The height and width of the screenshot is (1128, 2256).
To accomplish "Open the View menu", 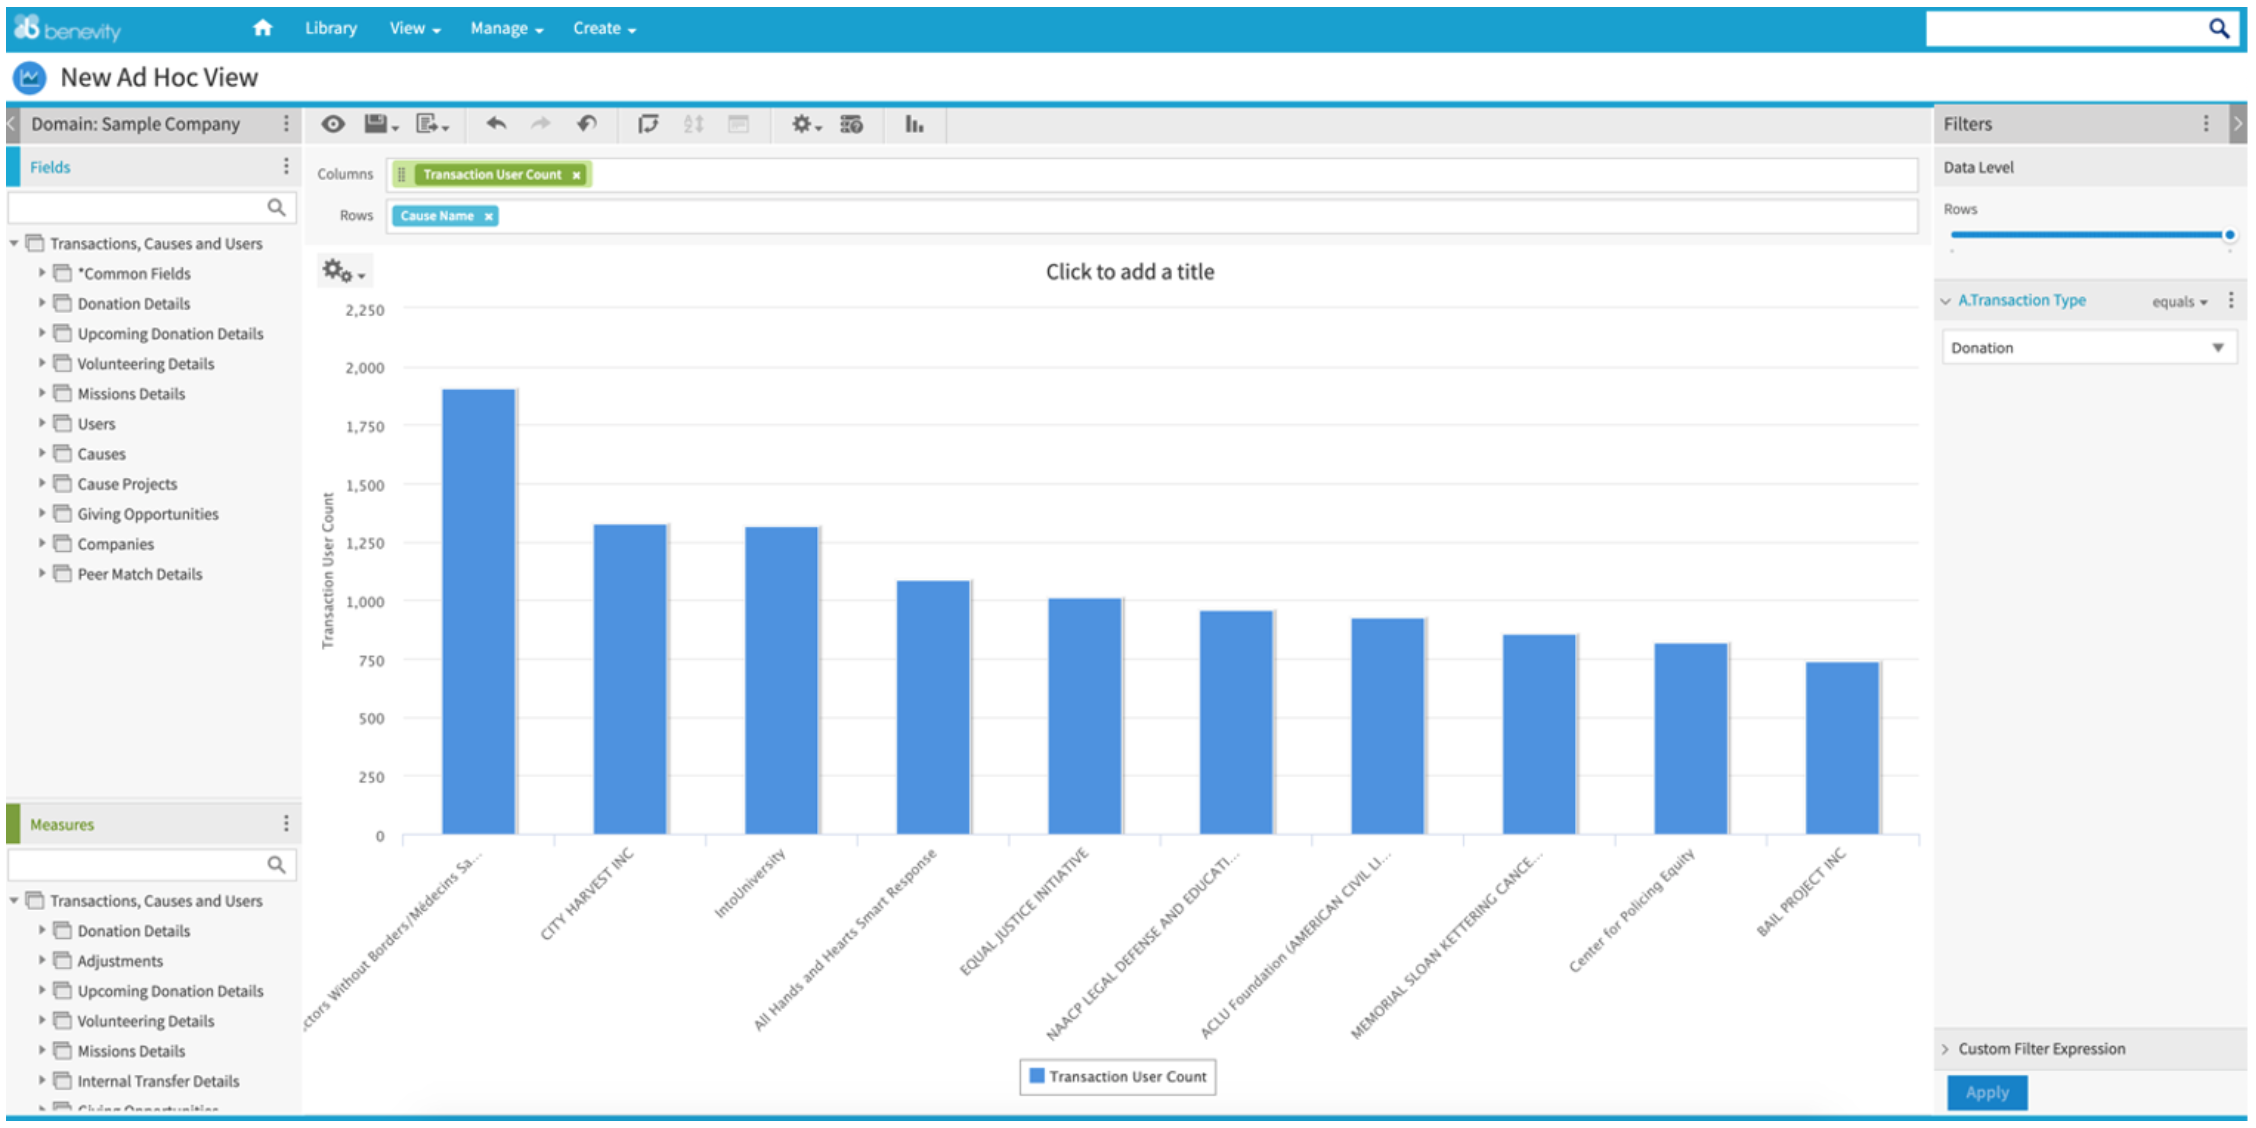I will (x=415, y=28).
